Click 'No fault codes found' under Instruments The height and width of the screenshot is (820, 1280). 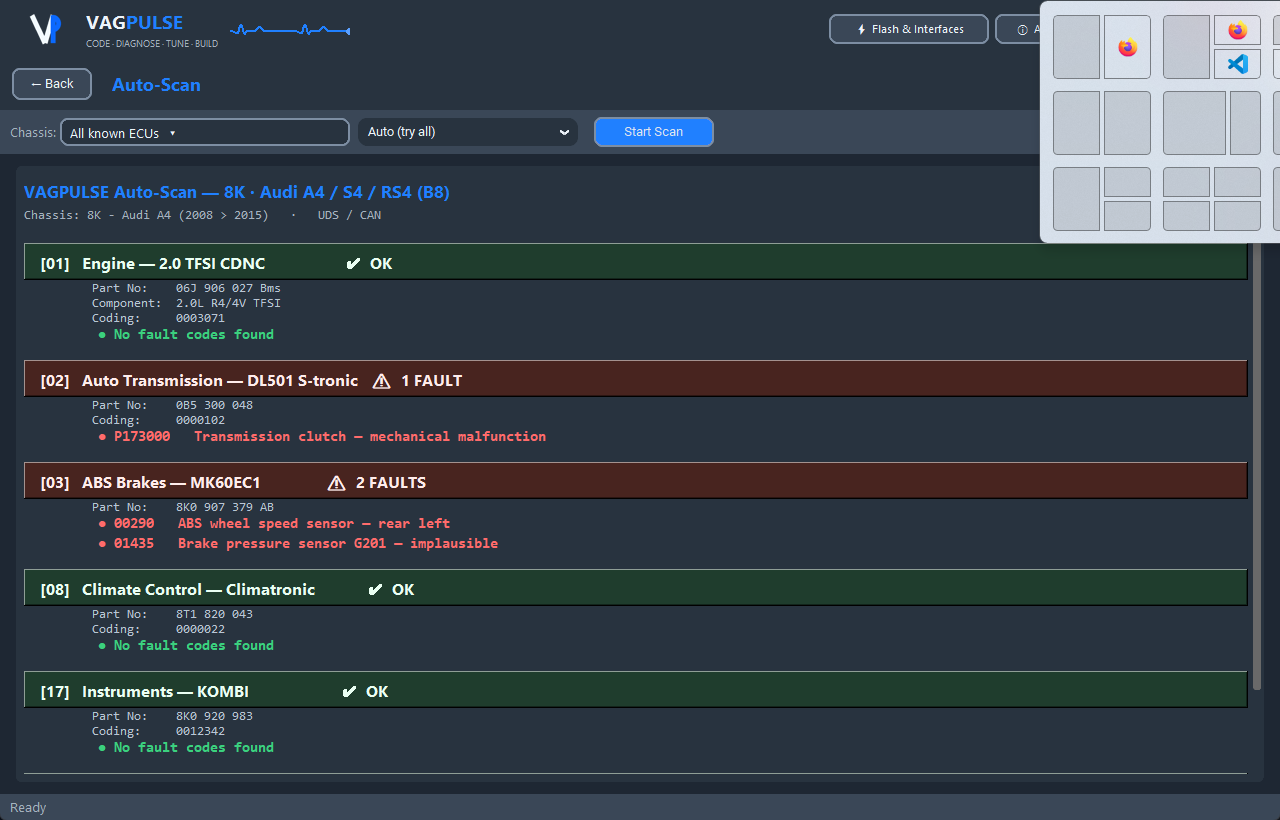tap(186, 748)
